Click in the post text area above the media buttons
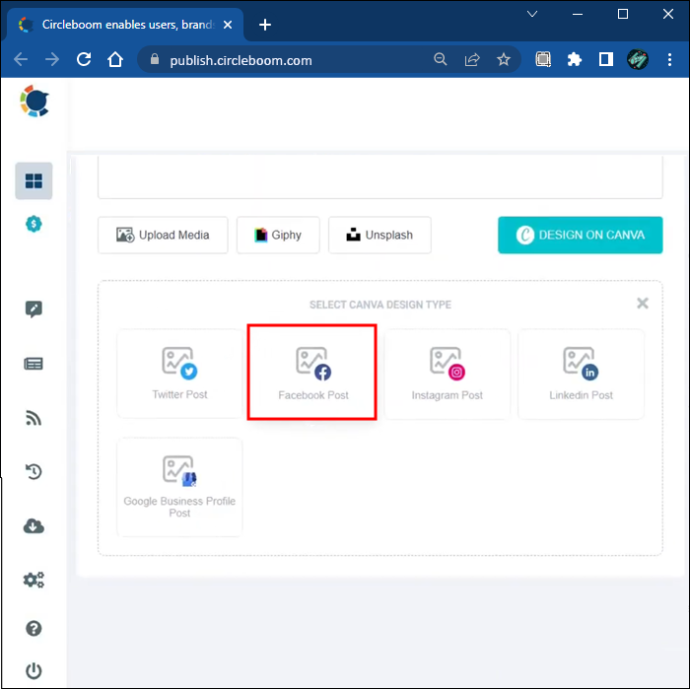This screenshot has height=689, width=690. (380, 177)
